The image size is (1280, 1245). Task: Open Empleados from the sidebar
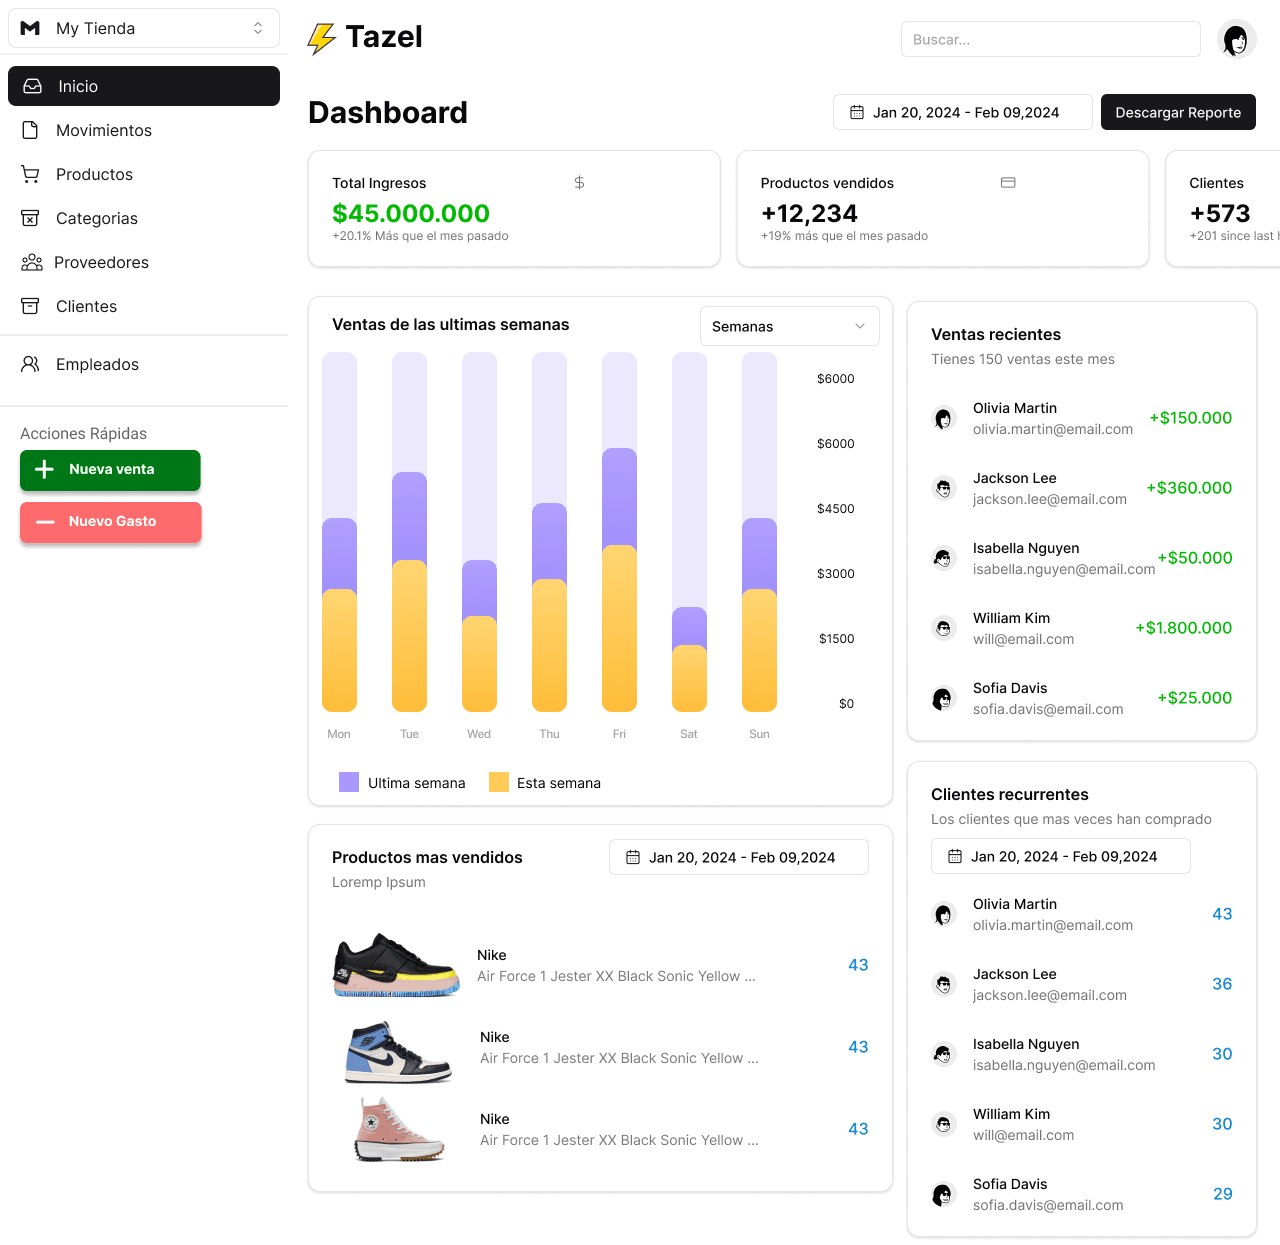[144, 364]
